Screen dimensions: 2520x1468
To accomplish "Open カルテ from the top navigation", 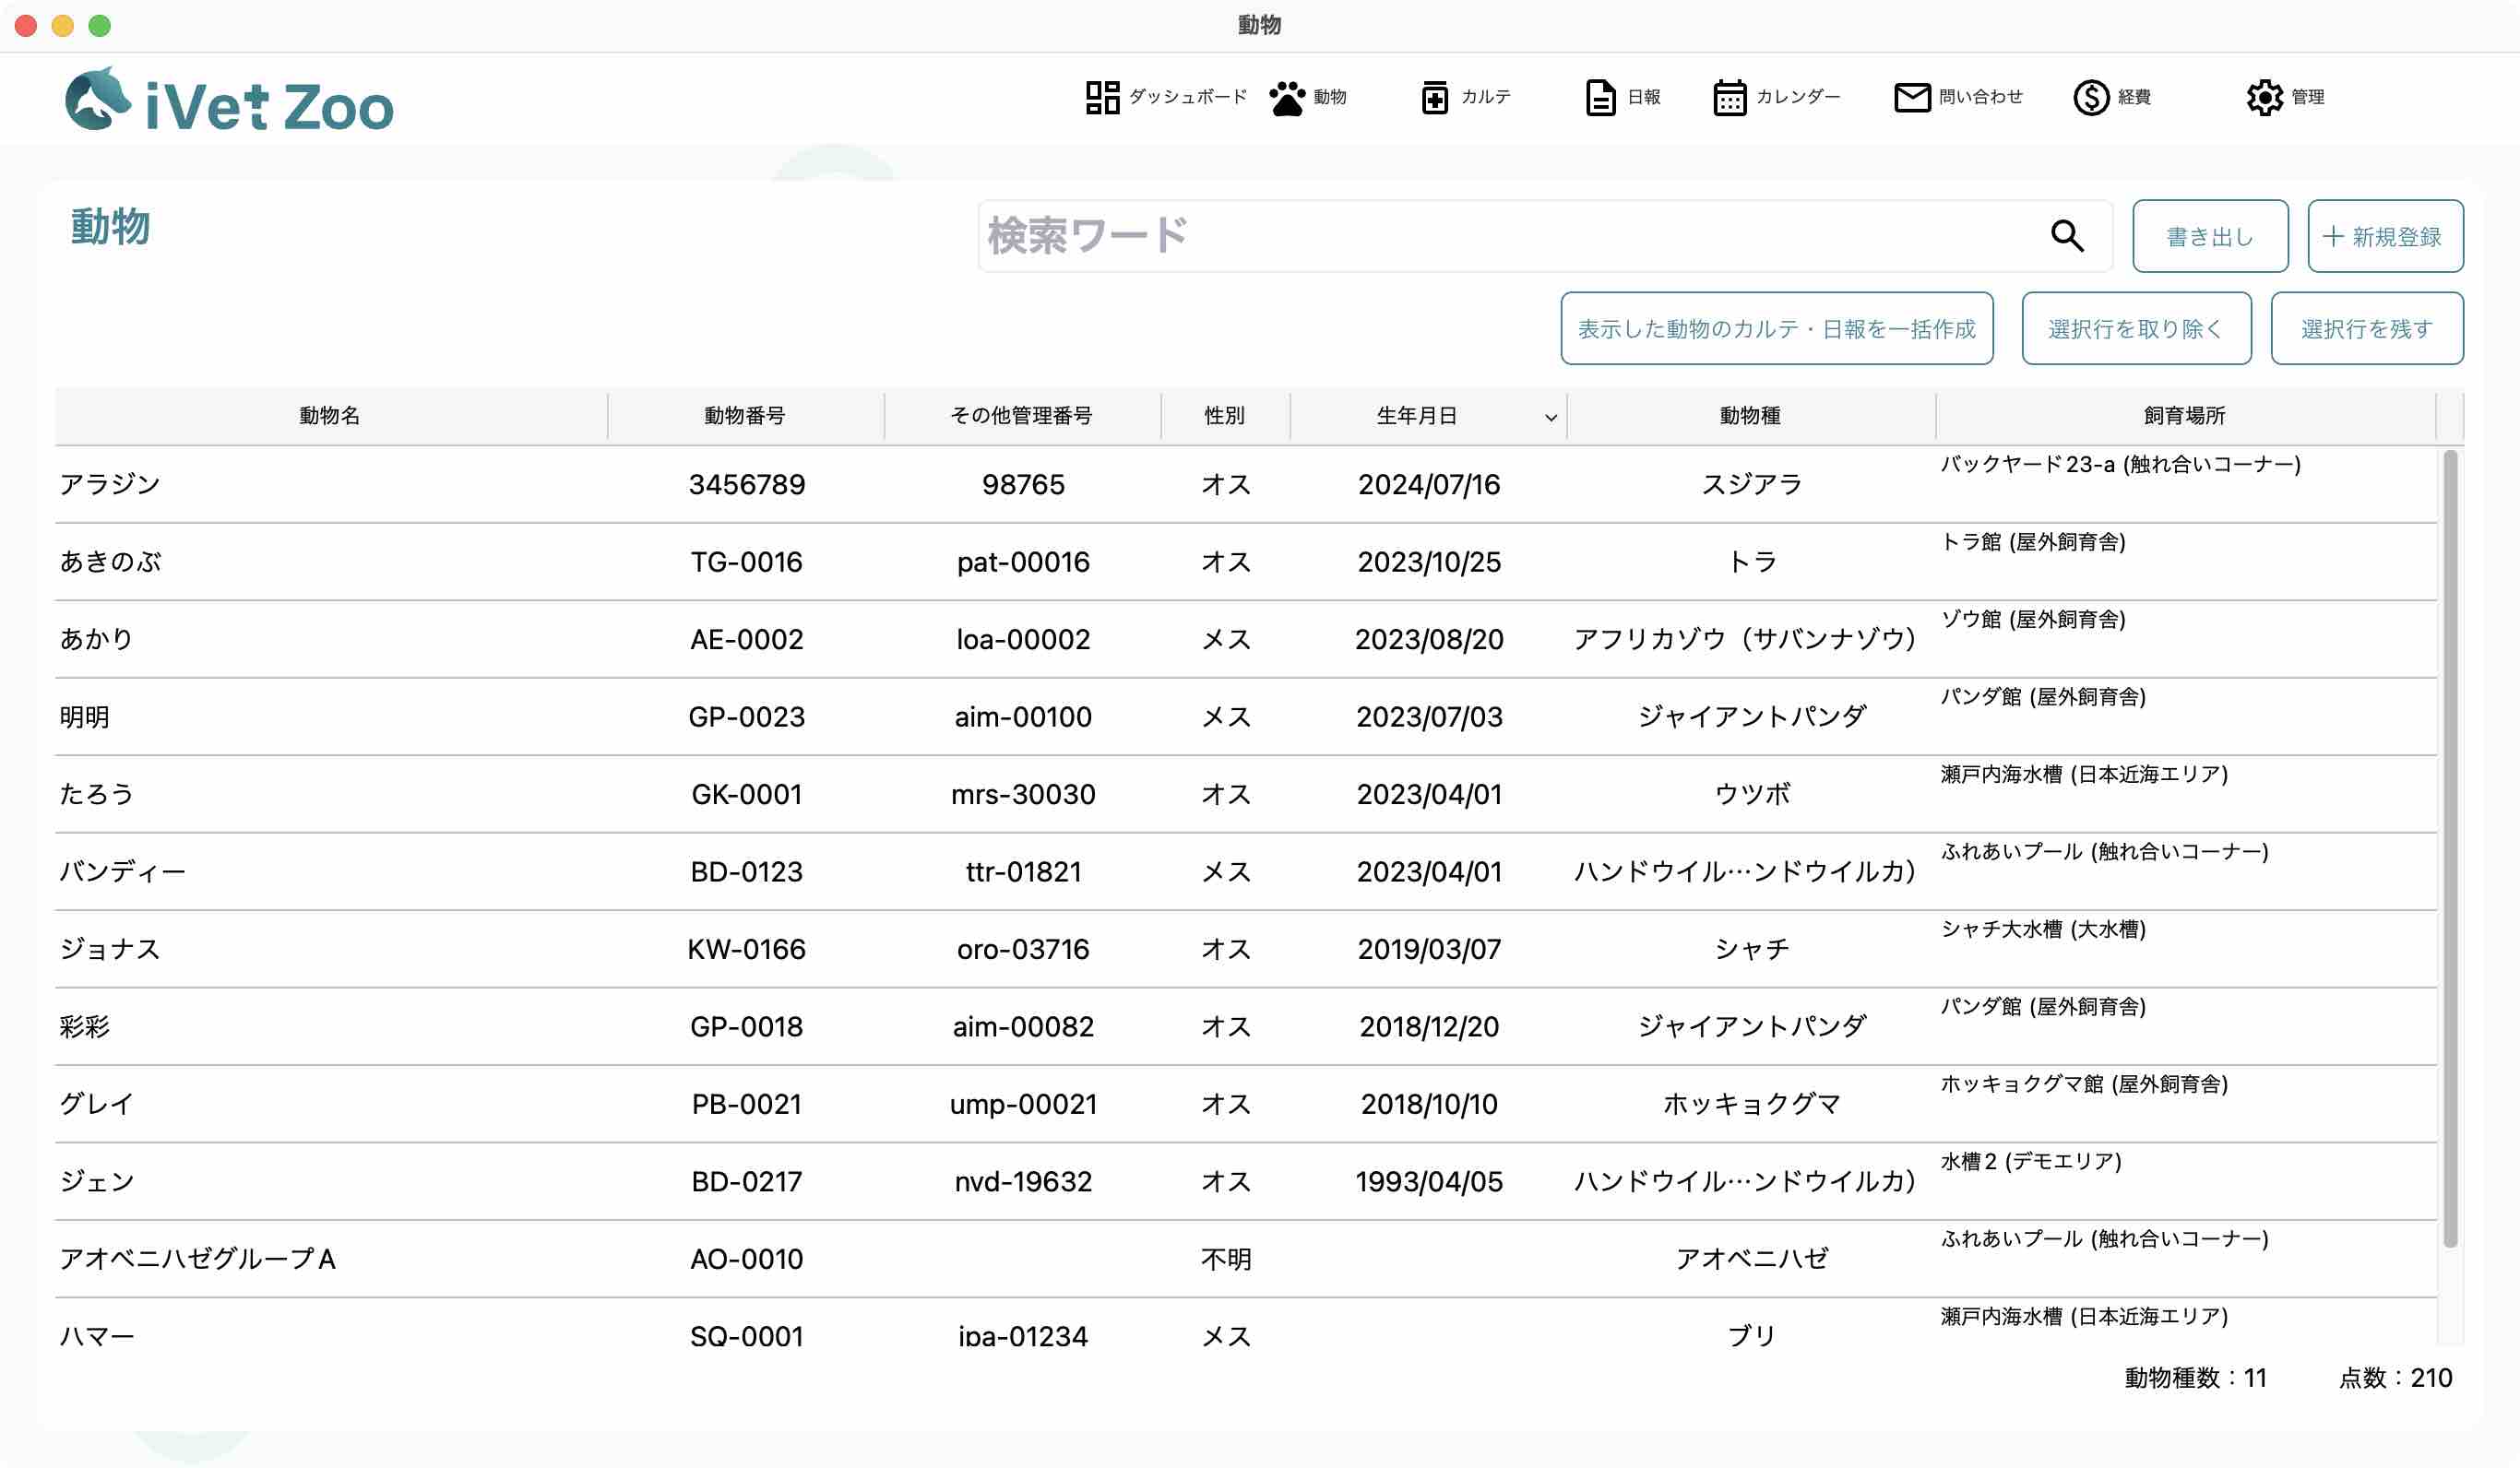I will [1465, 97].
